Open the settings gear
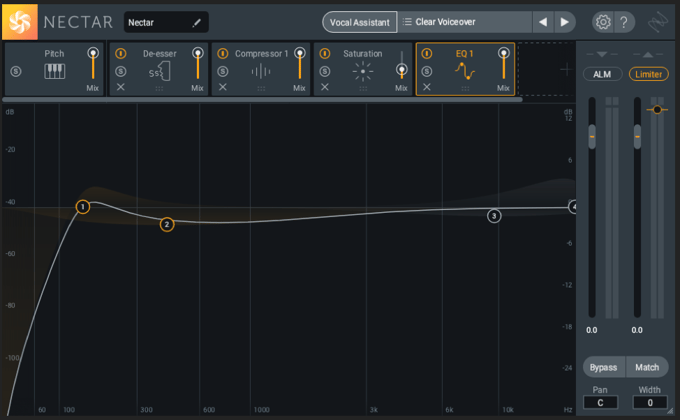 pos(603,22)
